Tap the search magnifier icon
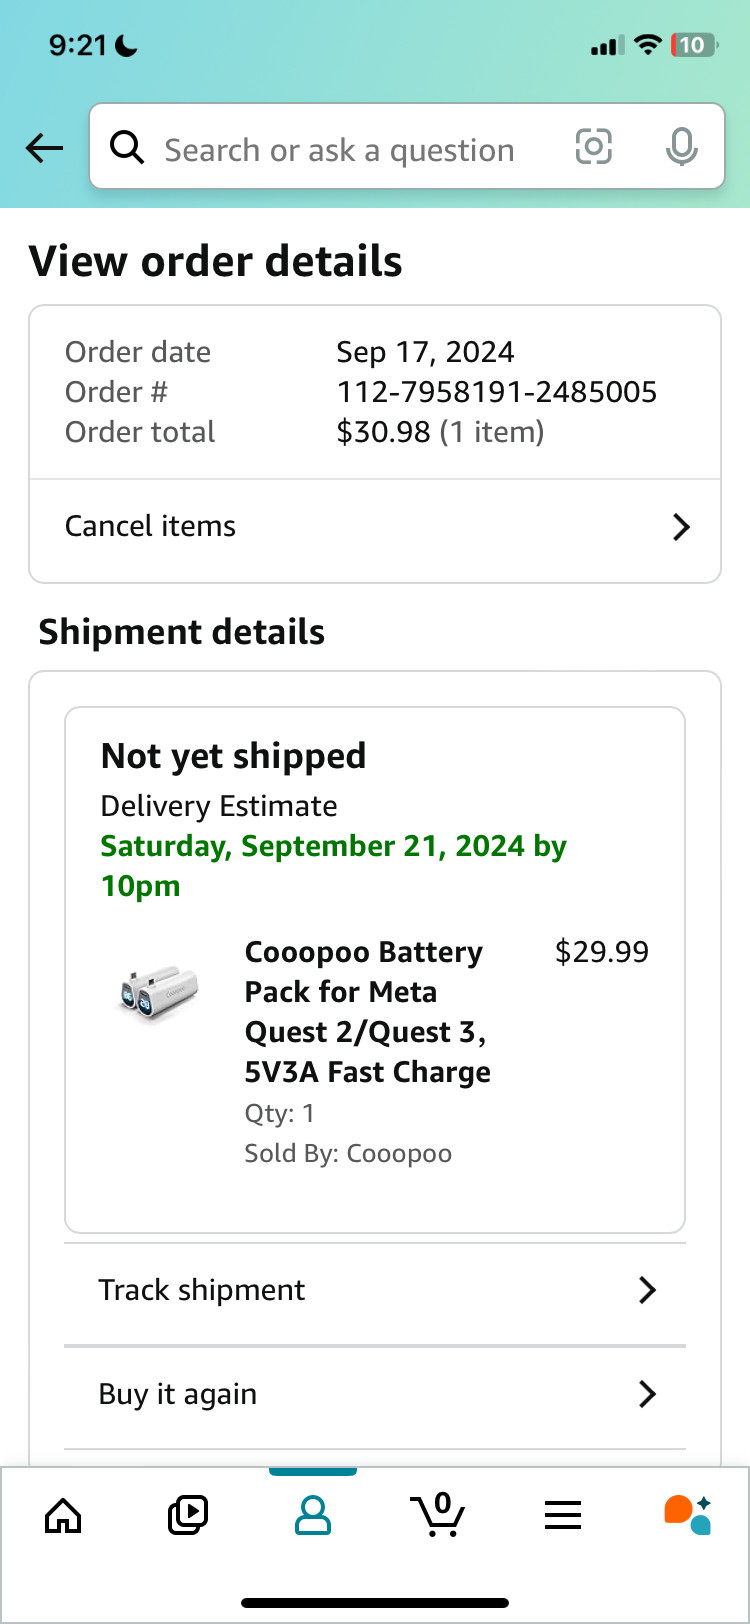Screen dimensions: 750x1624 127,148
